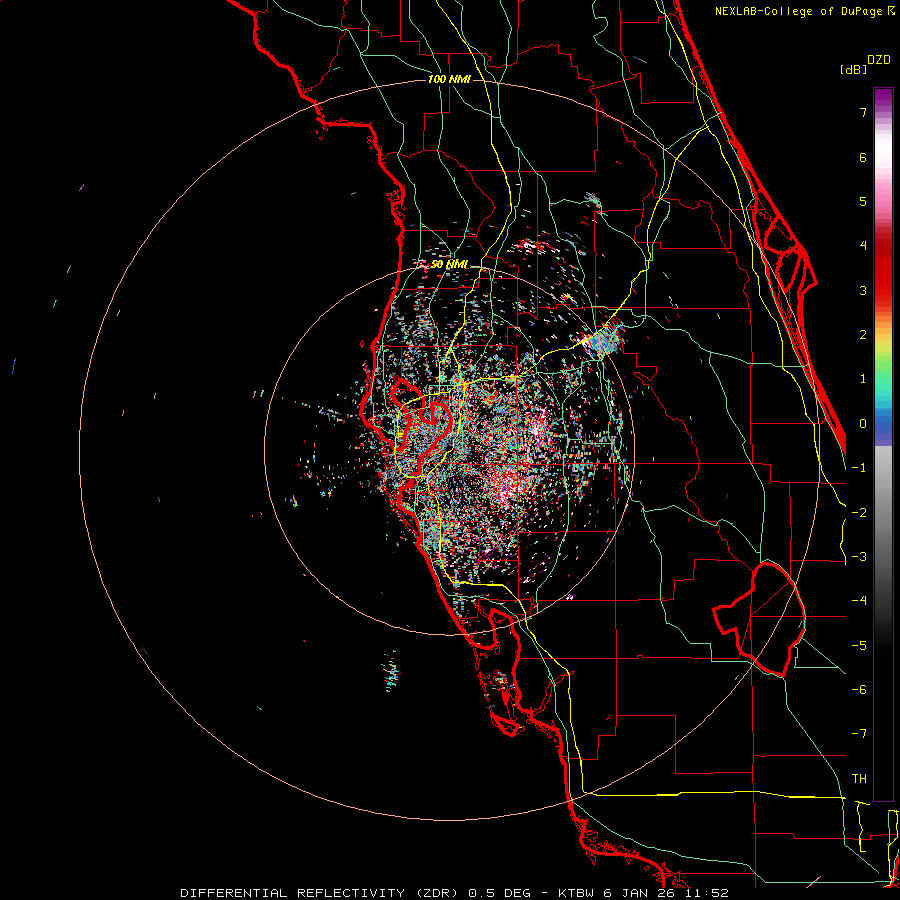The height and width of the screenshot is (900, 900).
Task: Click the 5 value on color scale
Action: click(x=863, y=201)
